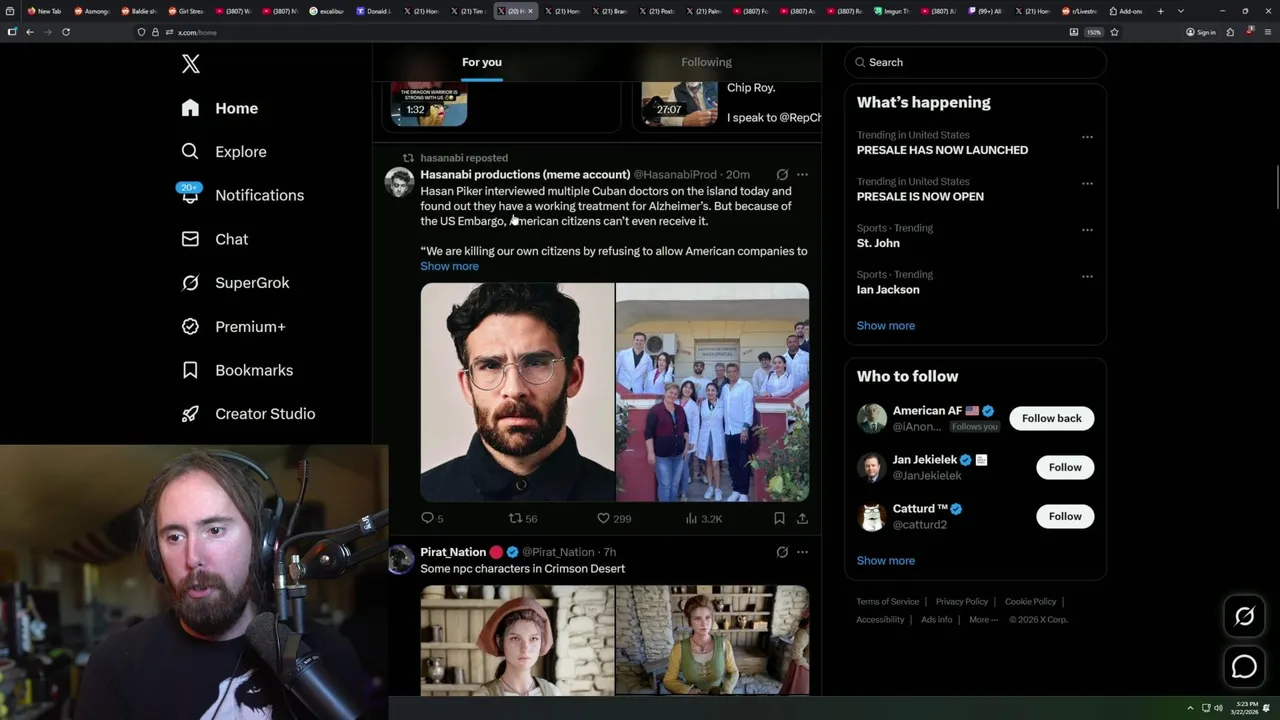The image size is (1280, 720).
Task: Open Bookmarks in the sidebar
Action: pos(237,370)
